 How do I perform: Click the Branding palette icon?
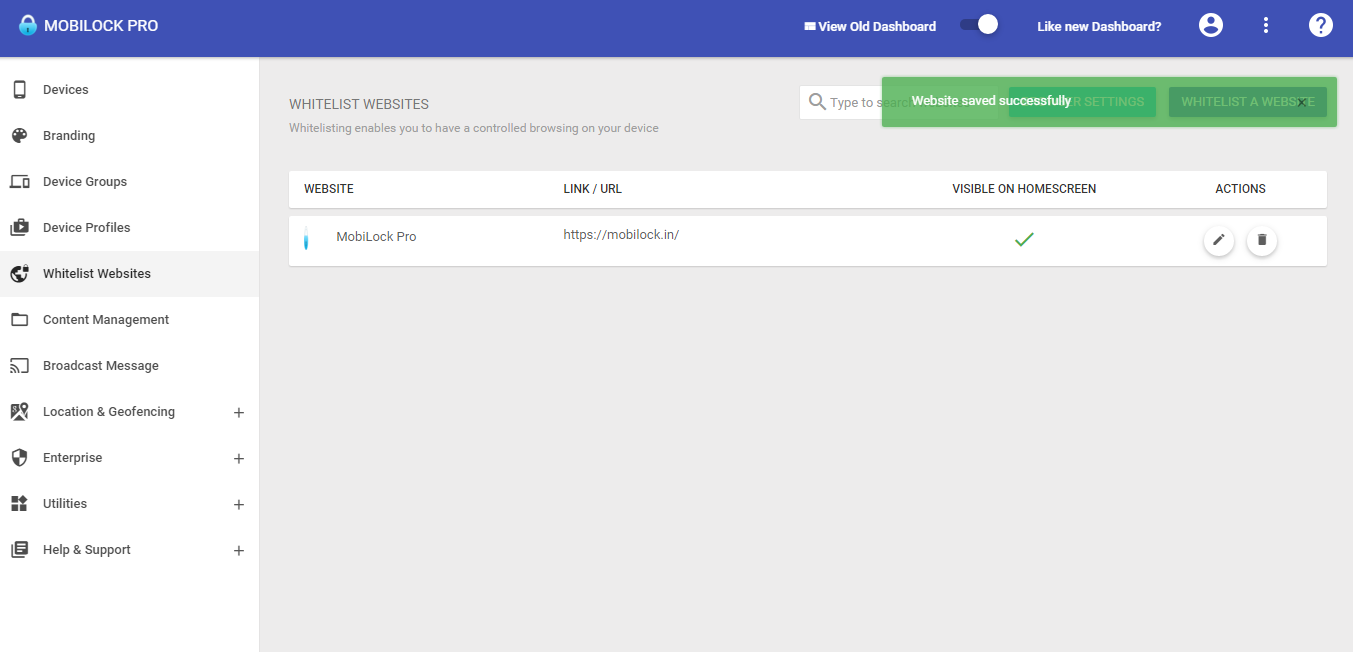(19, 136)
